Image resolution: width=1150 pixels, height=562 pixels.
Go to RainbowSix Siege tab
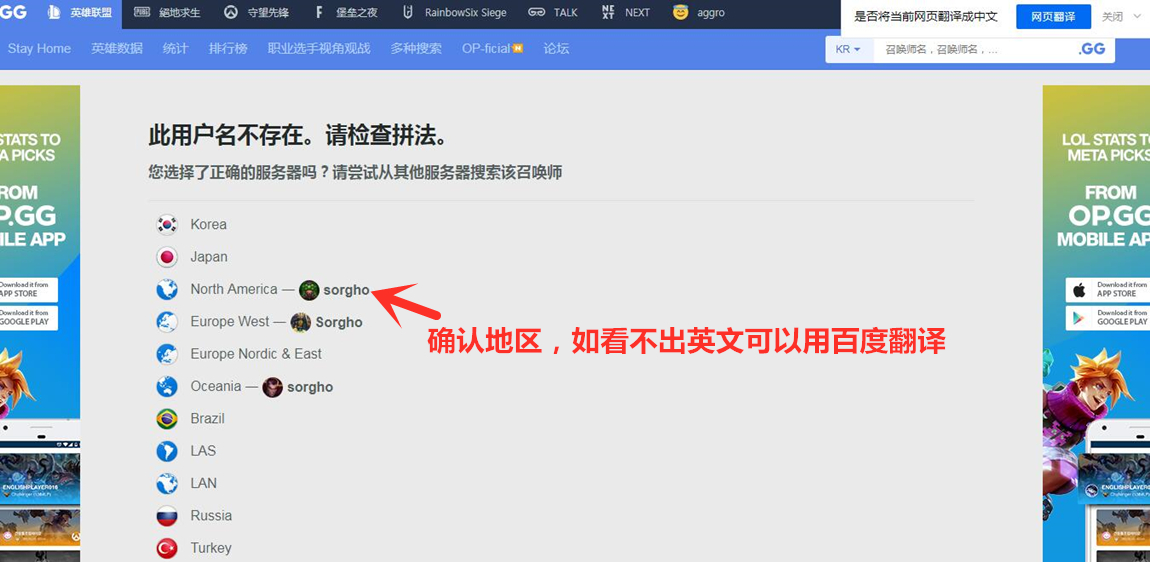pyautogui.click(x=455, y=12)
